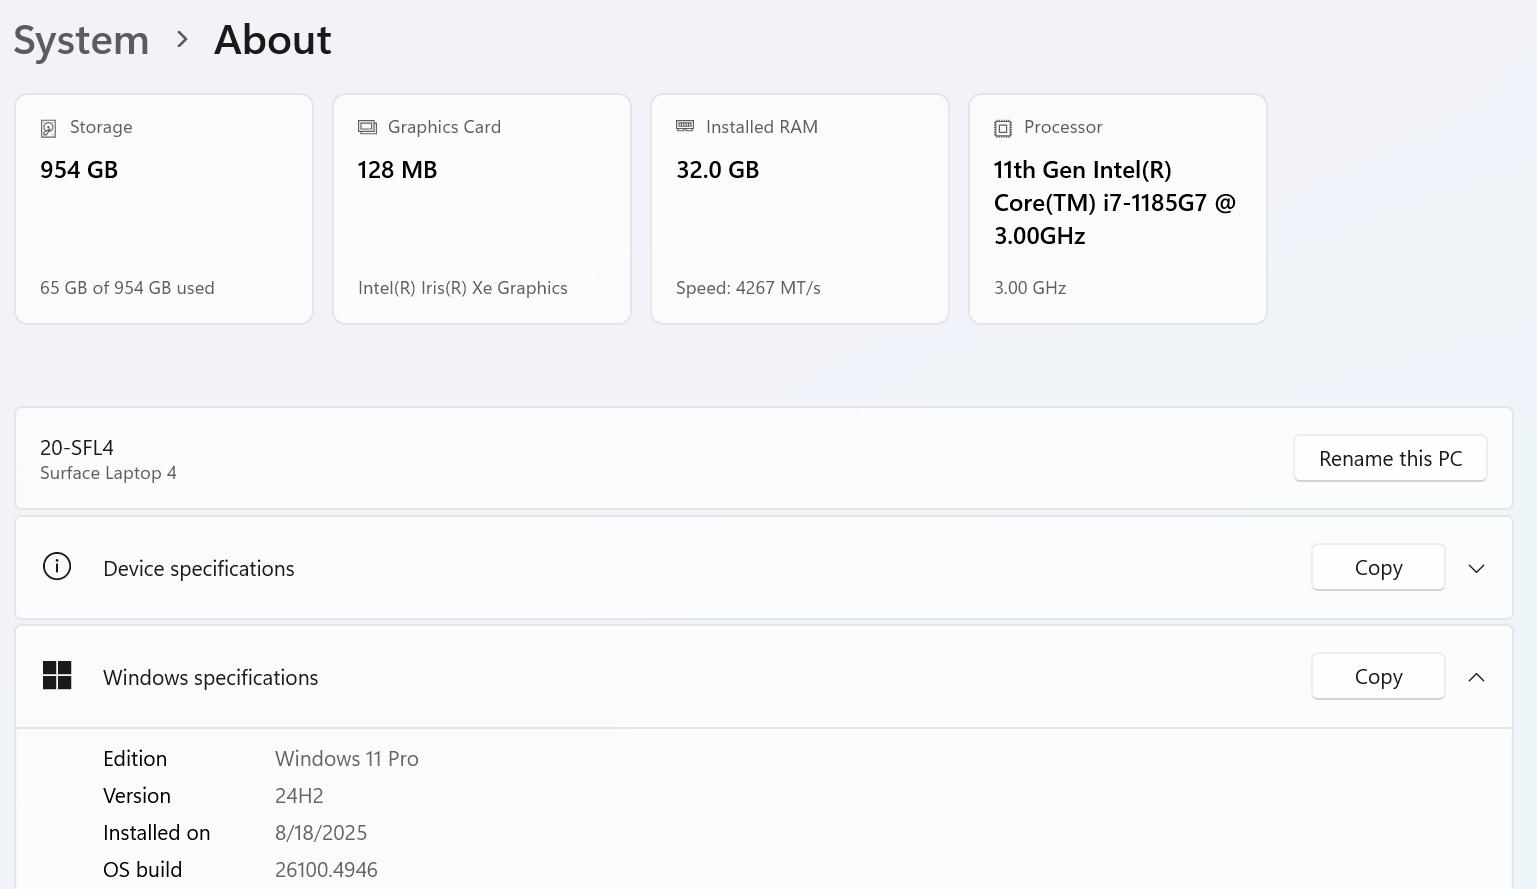Screen dimensions: 1537x889
Task: Click 'Surface Laptop 4' model text
Action: tap(108, 473)
